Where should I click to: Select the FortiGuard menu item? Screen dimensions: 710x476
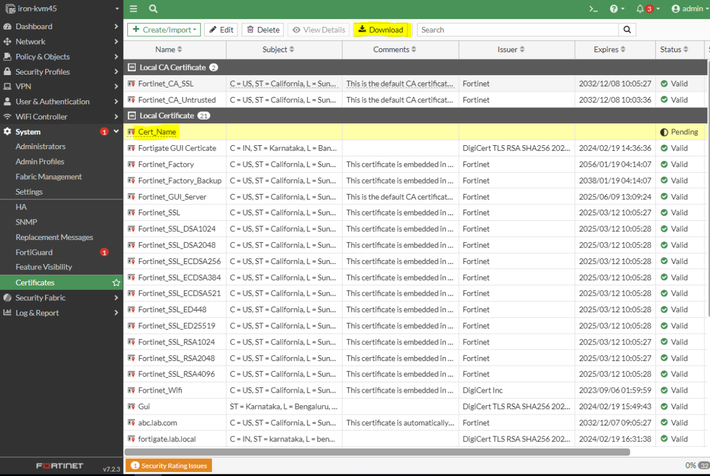click(35, 252)
